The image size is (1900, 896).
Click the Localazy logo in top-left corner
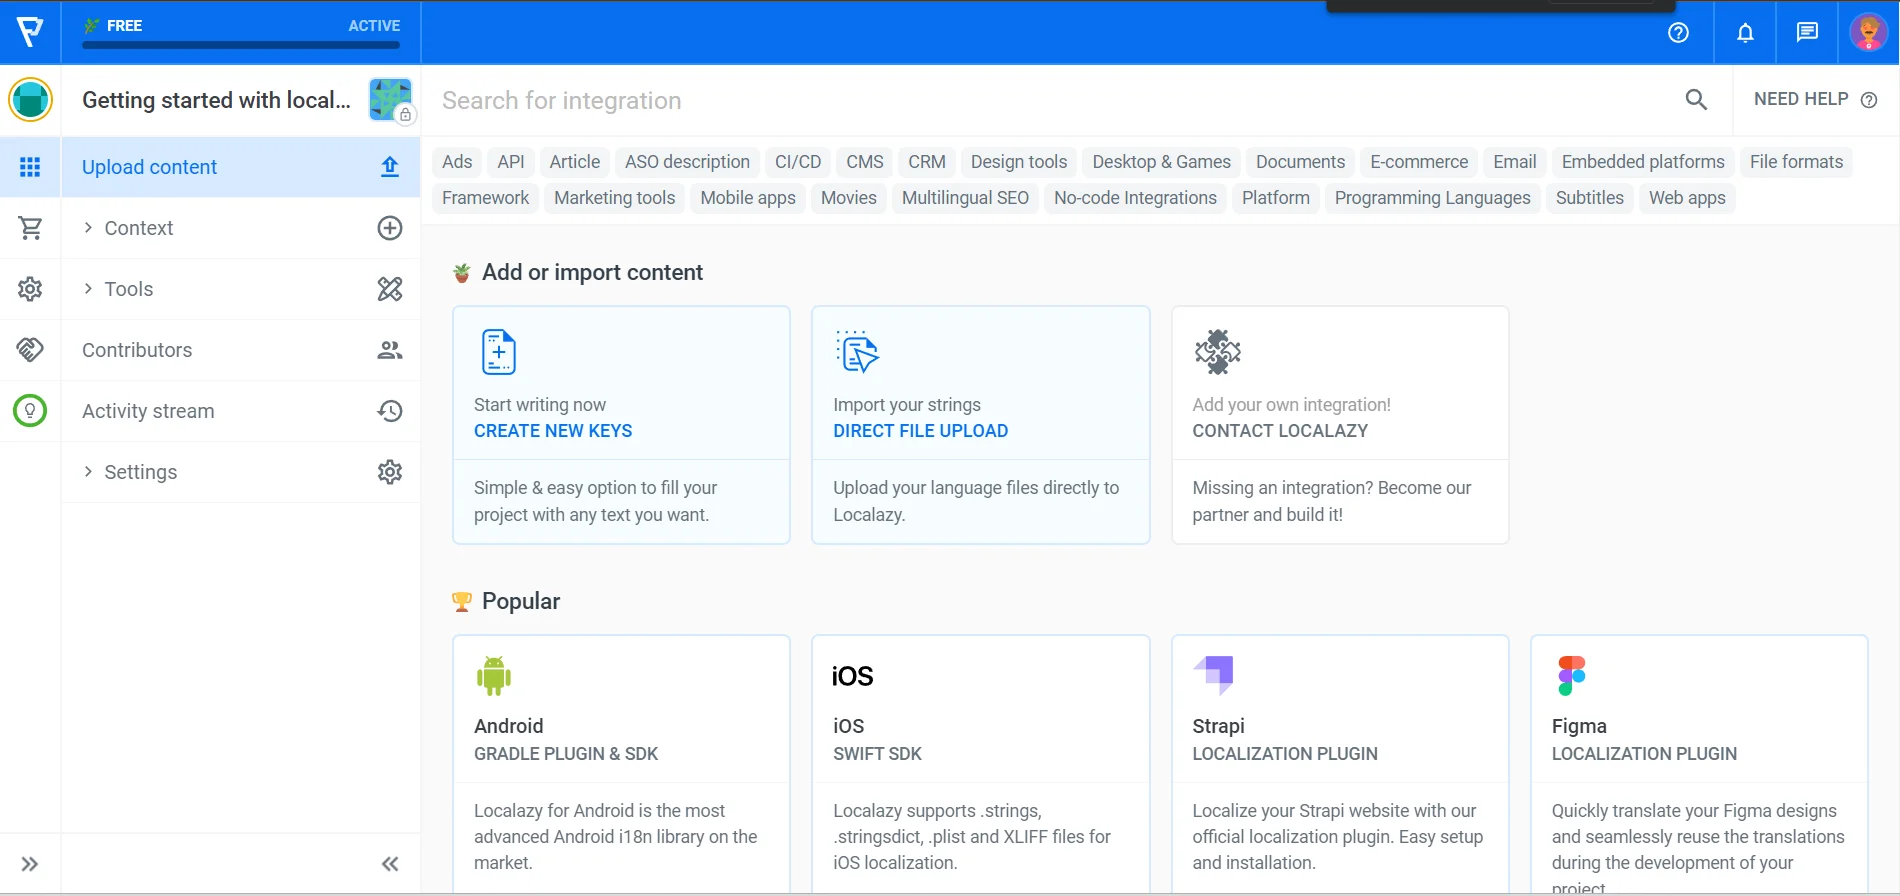30,32
